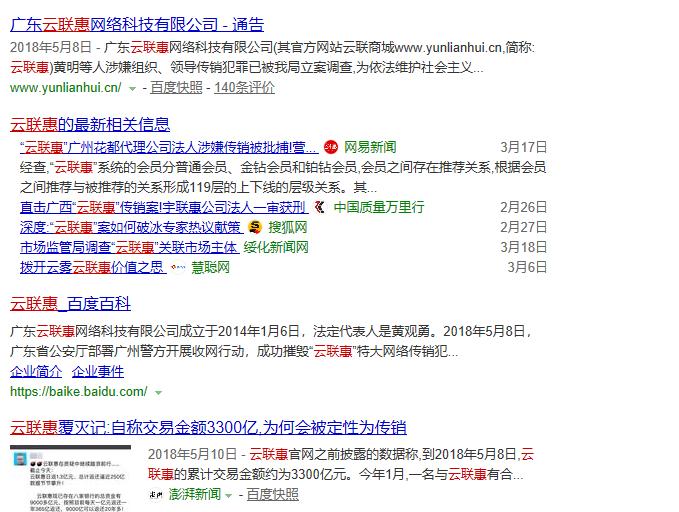The width and height of the screenshot is (679, 512).
Task: Open news 直击广西“云联惠”传销案
Action: point(164,207)
